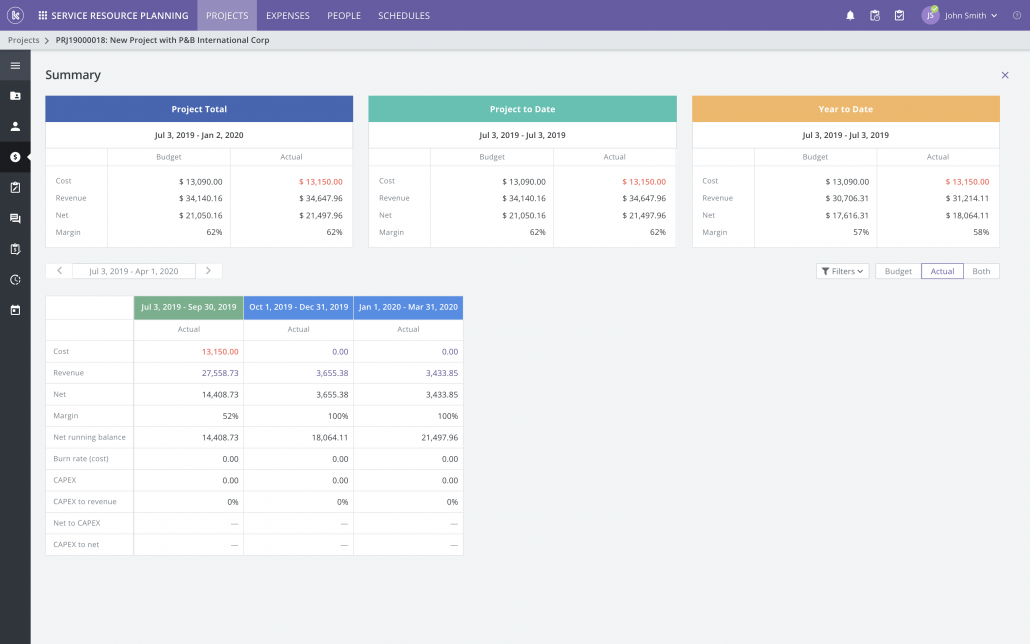This screenshot has width=1030, height=644.
Task: Open the person sidebar icon
Action: tap(15, 126)
